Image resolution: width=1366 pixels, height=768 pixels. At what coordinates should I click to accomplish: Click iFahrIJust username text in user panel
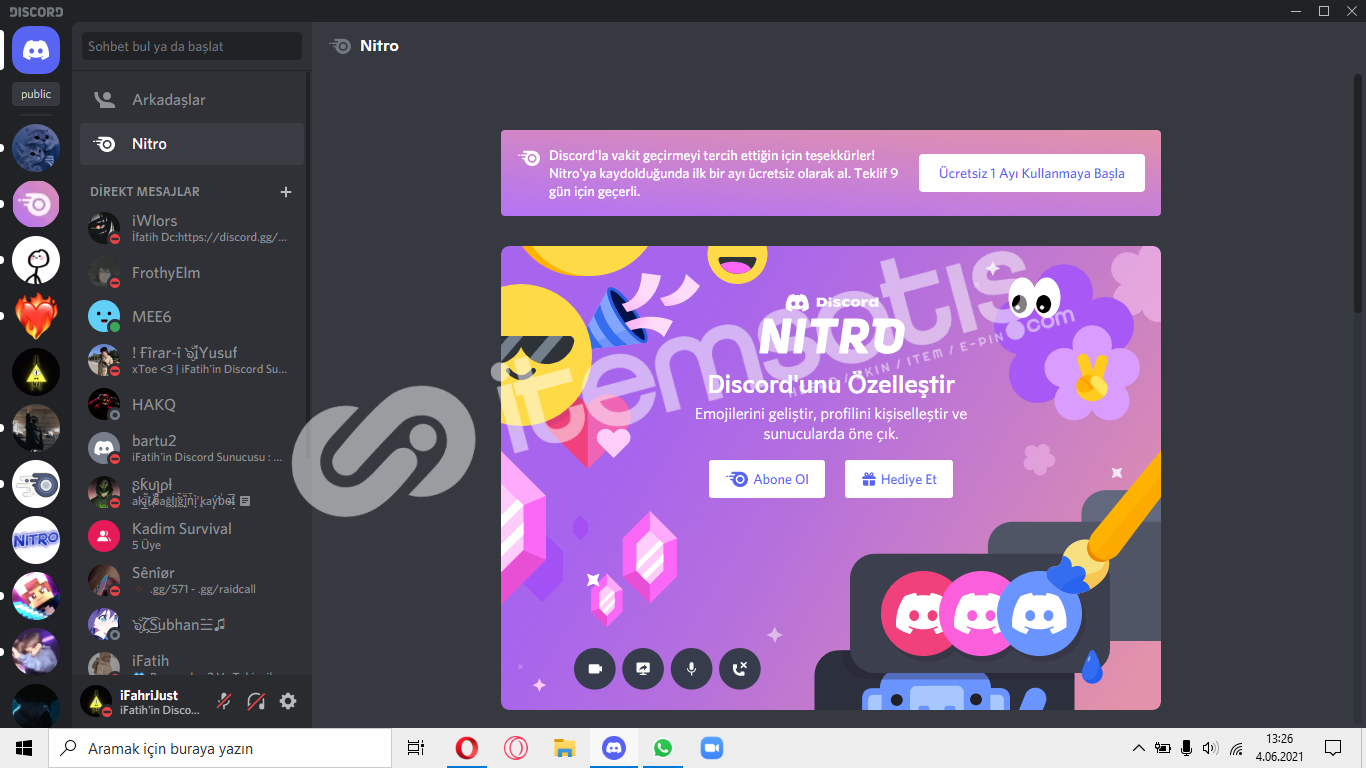coord(149,695)
